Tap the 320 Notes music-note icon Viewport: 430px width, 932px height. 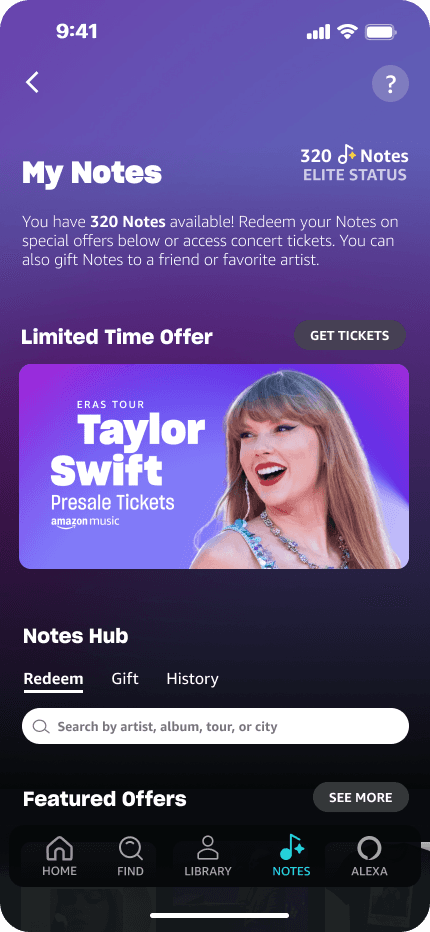coord(347,156)
